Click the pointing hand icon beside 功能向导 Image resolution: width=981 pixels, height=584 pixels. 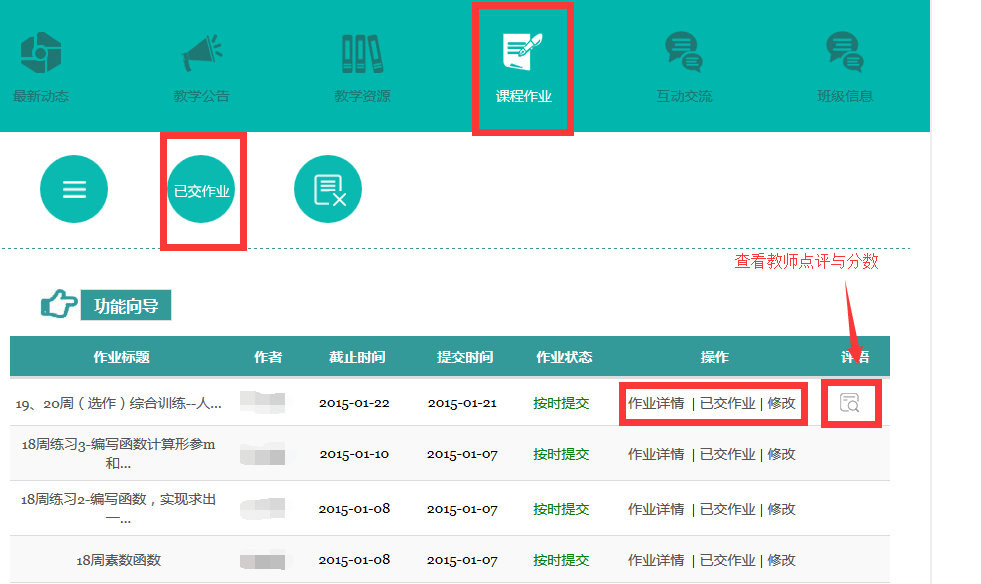point(58,305)
